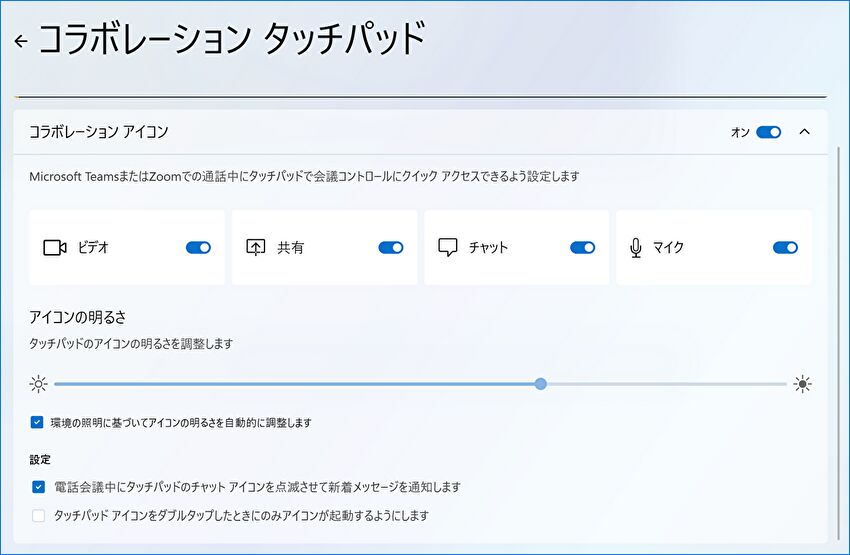Click the screen share icon next to 共有
850x555 pixels.
tap(256, 248)
